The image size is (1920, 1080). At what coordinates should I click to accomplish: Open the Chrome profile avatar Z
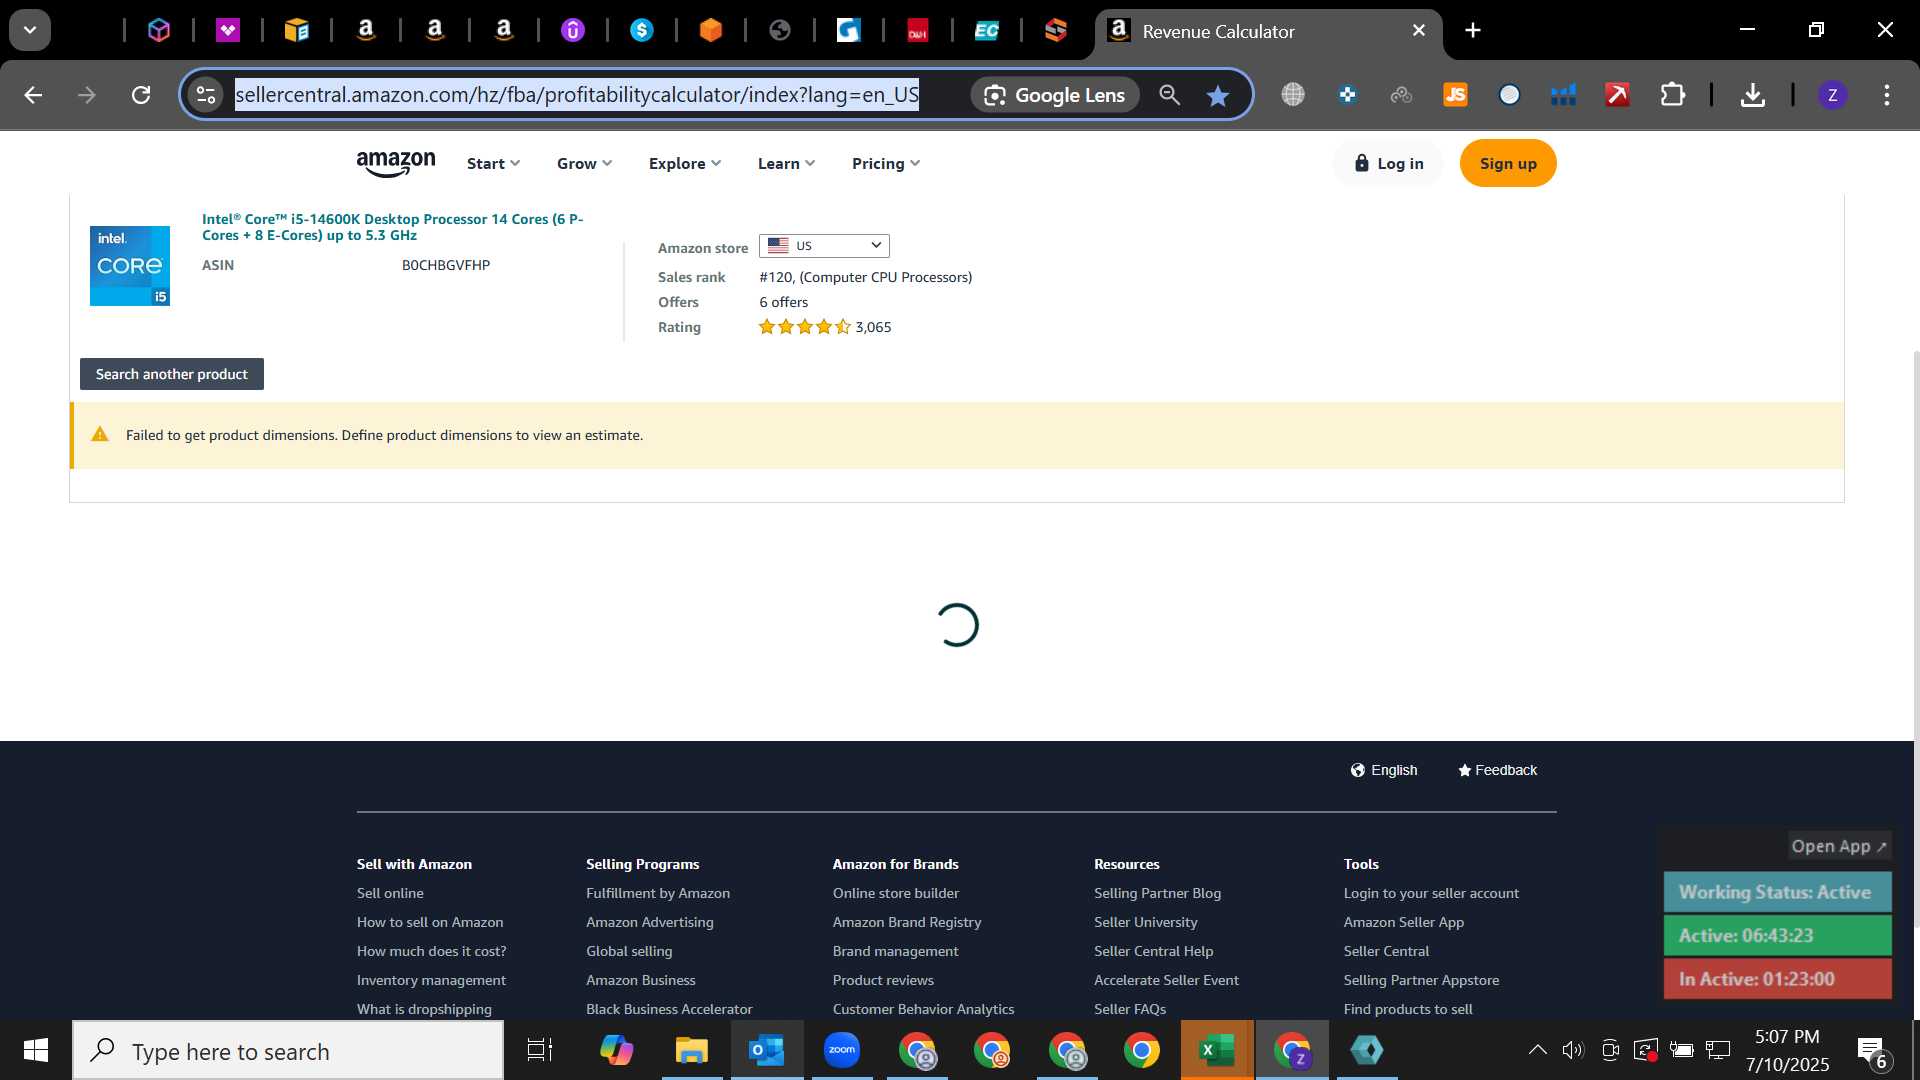[x=1832, y=95]
